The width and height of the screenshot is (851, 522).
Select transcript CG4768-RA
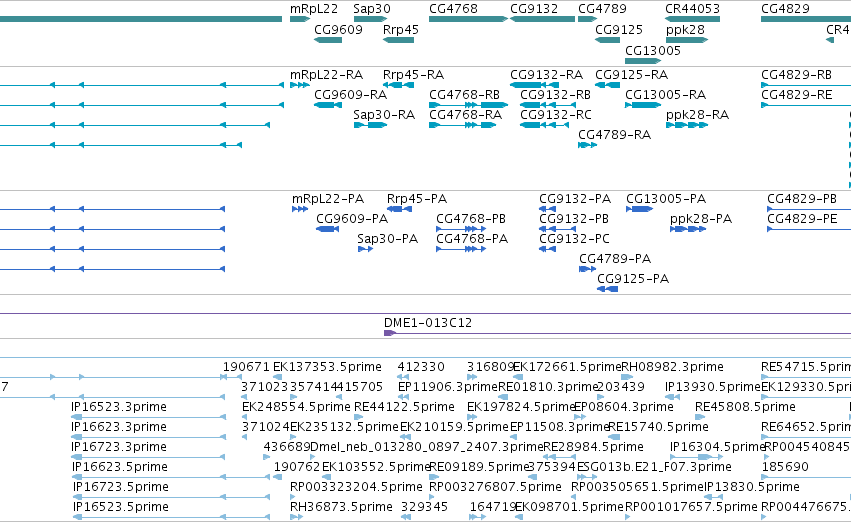(465, 115)
